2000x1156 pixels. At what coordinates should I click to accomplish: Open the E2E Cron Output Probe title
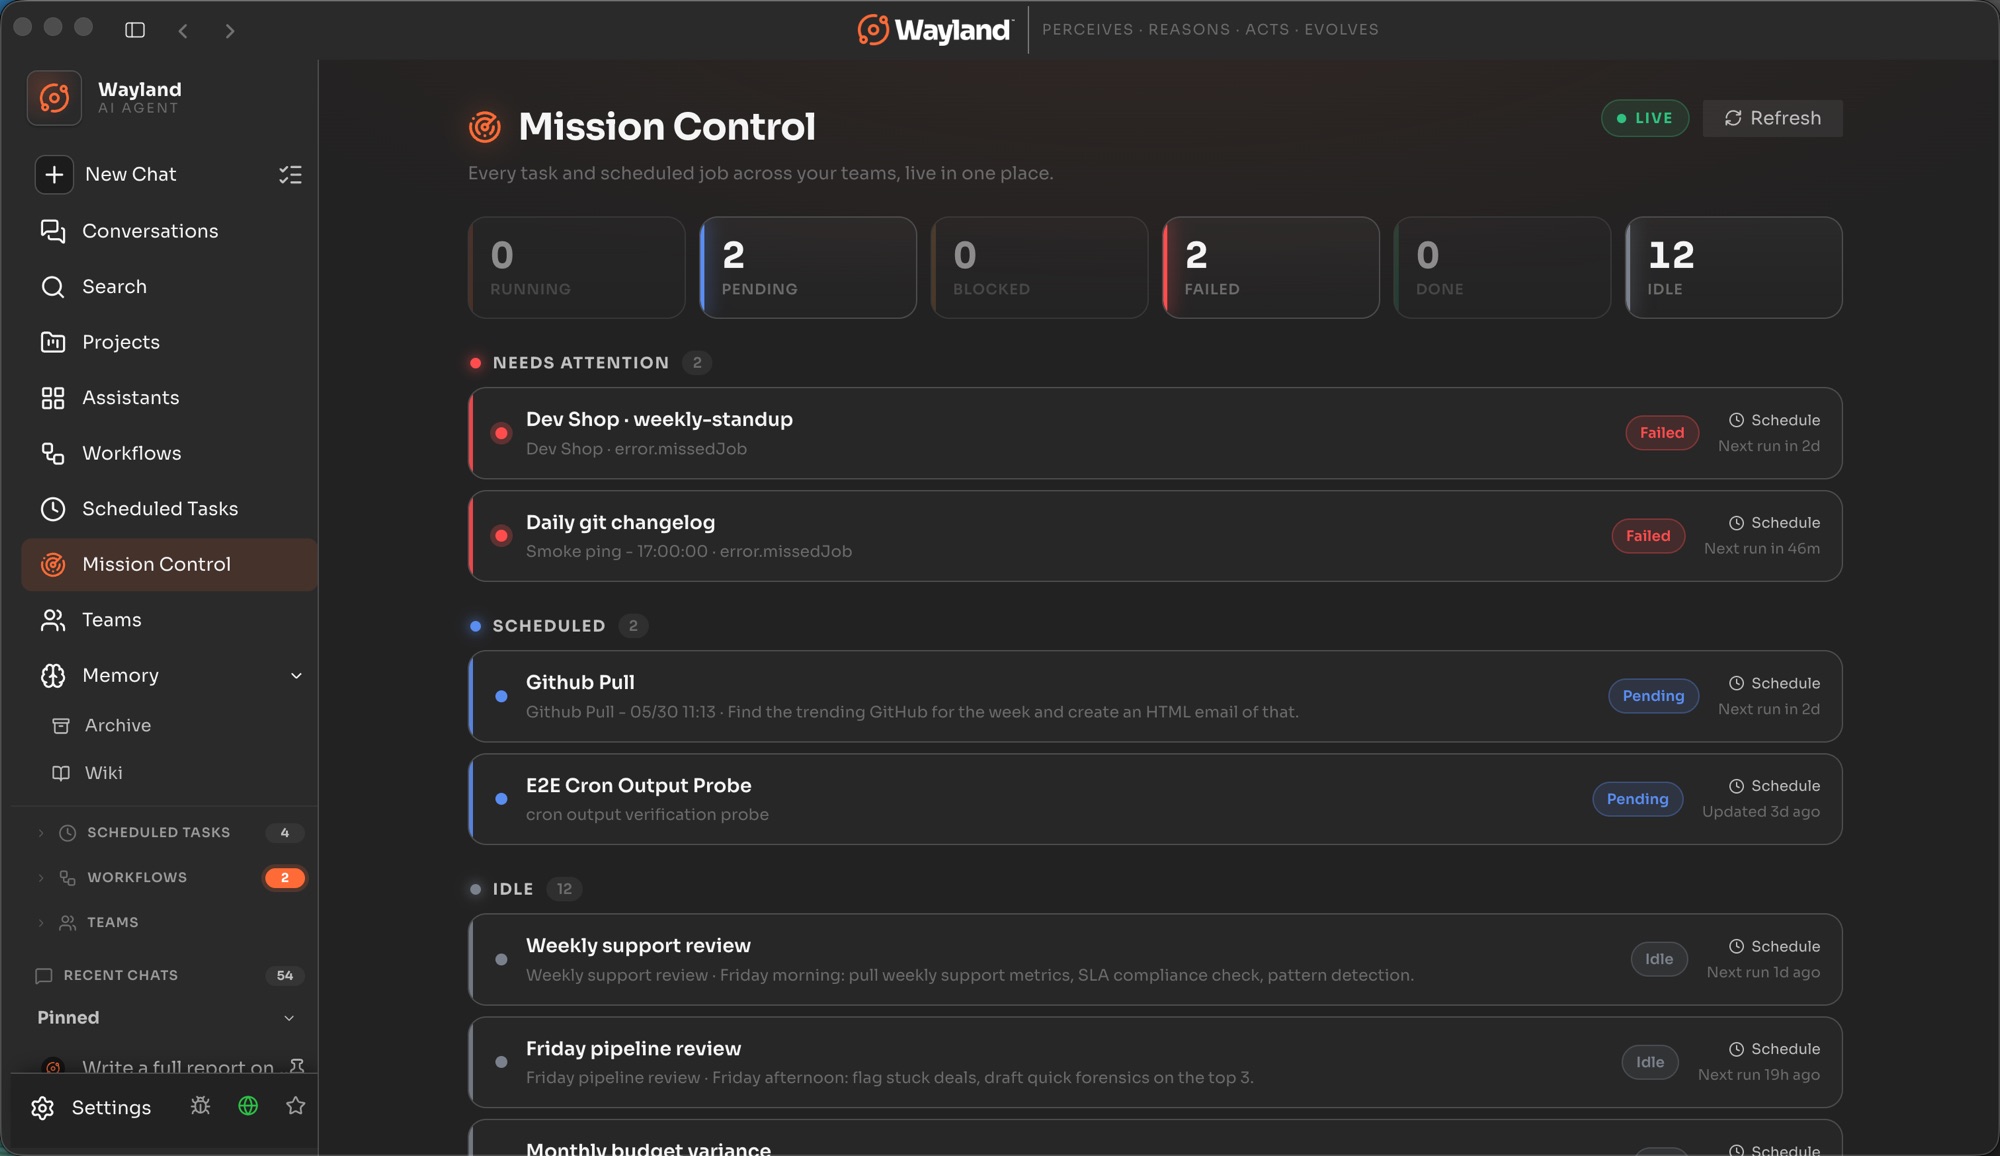(x=638, y=786)
